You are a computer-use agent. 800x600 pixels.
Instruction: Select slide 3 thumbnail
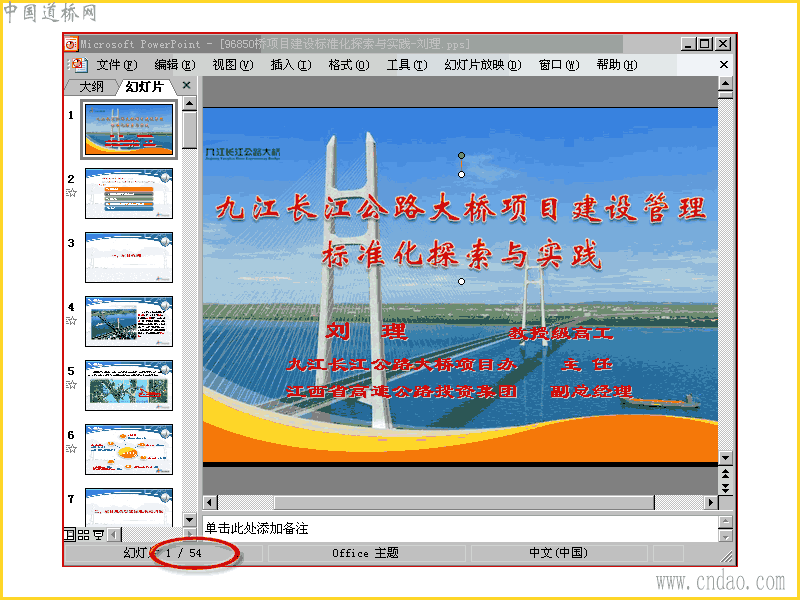[129, 257]
